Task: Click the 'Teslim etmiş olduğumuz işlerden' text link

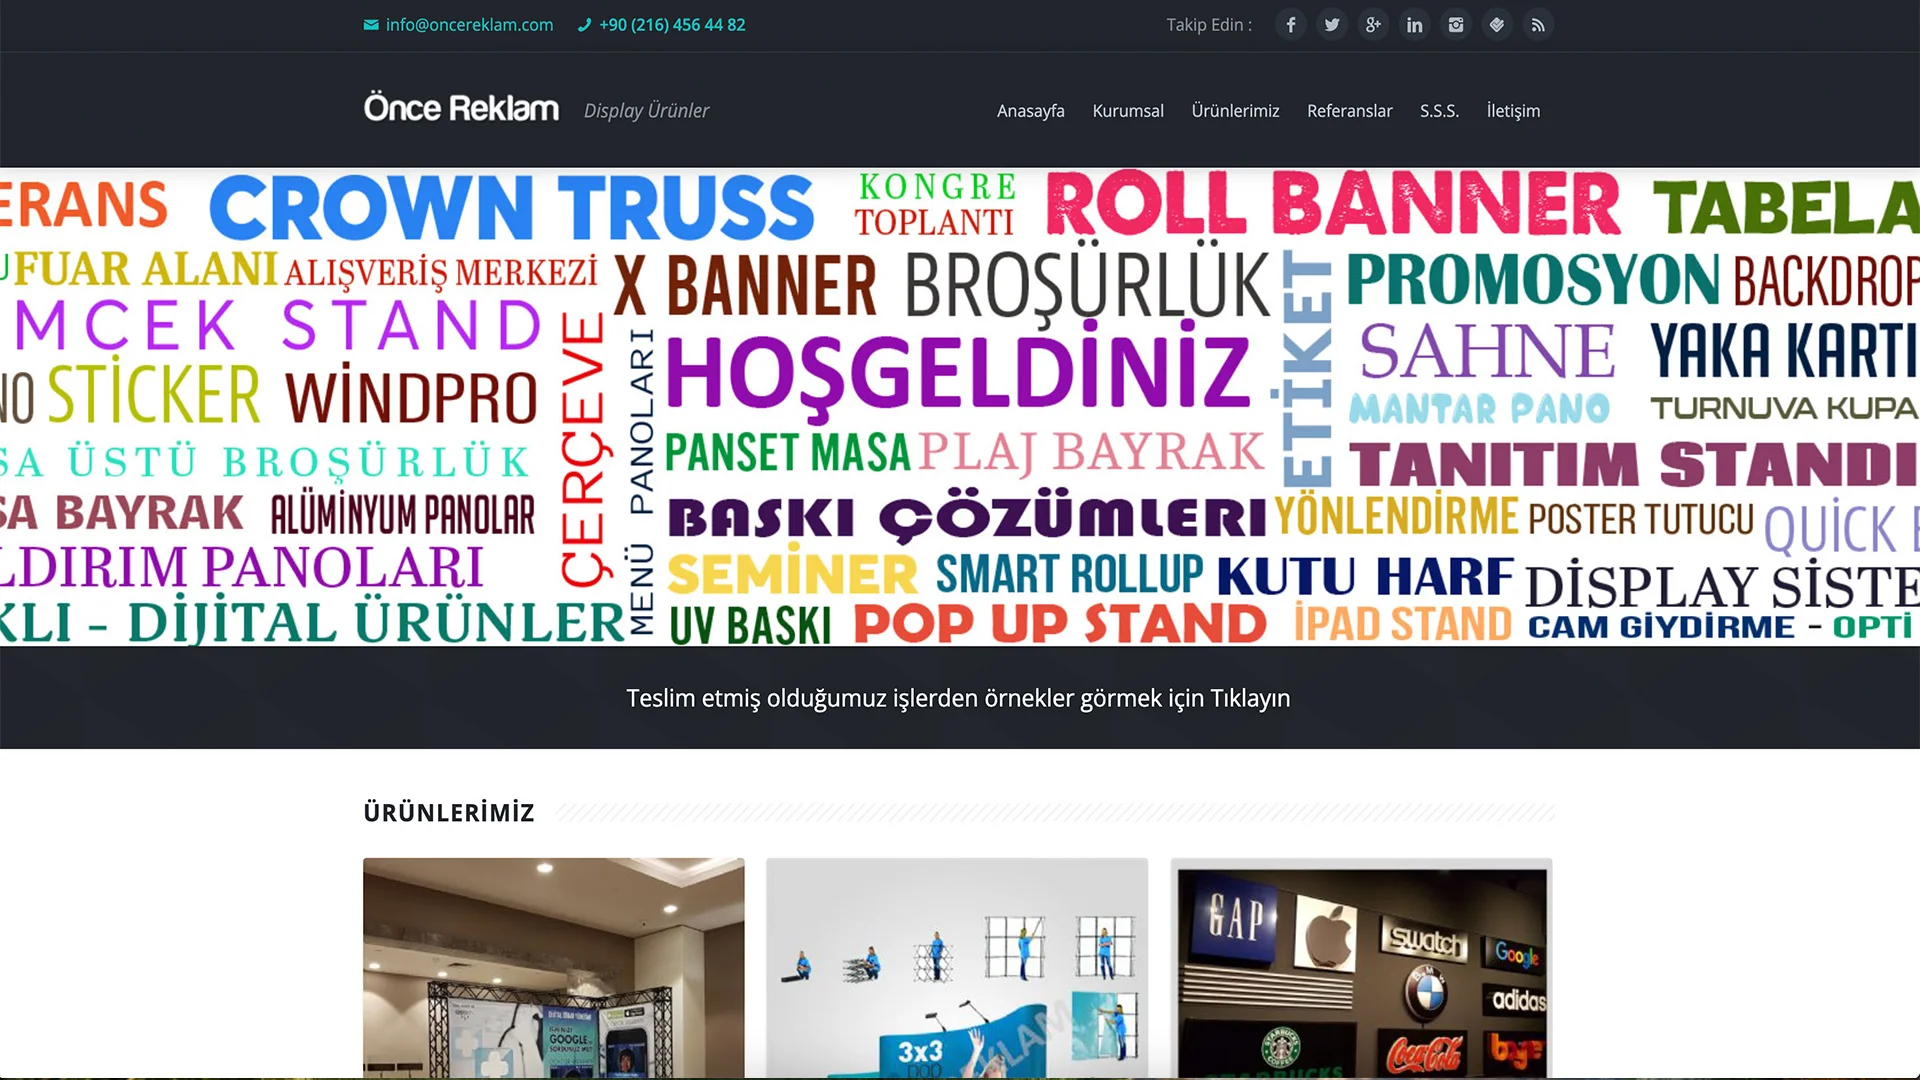Action: pyautogui.click(x=958, y=698)
